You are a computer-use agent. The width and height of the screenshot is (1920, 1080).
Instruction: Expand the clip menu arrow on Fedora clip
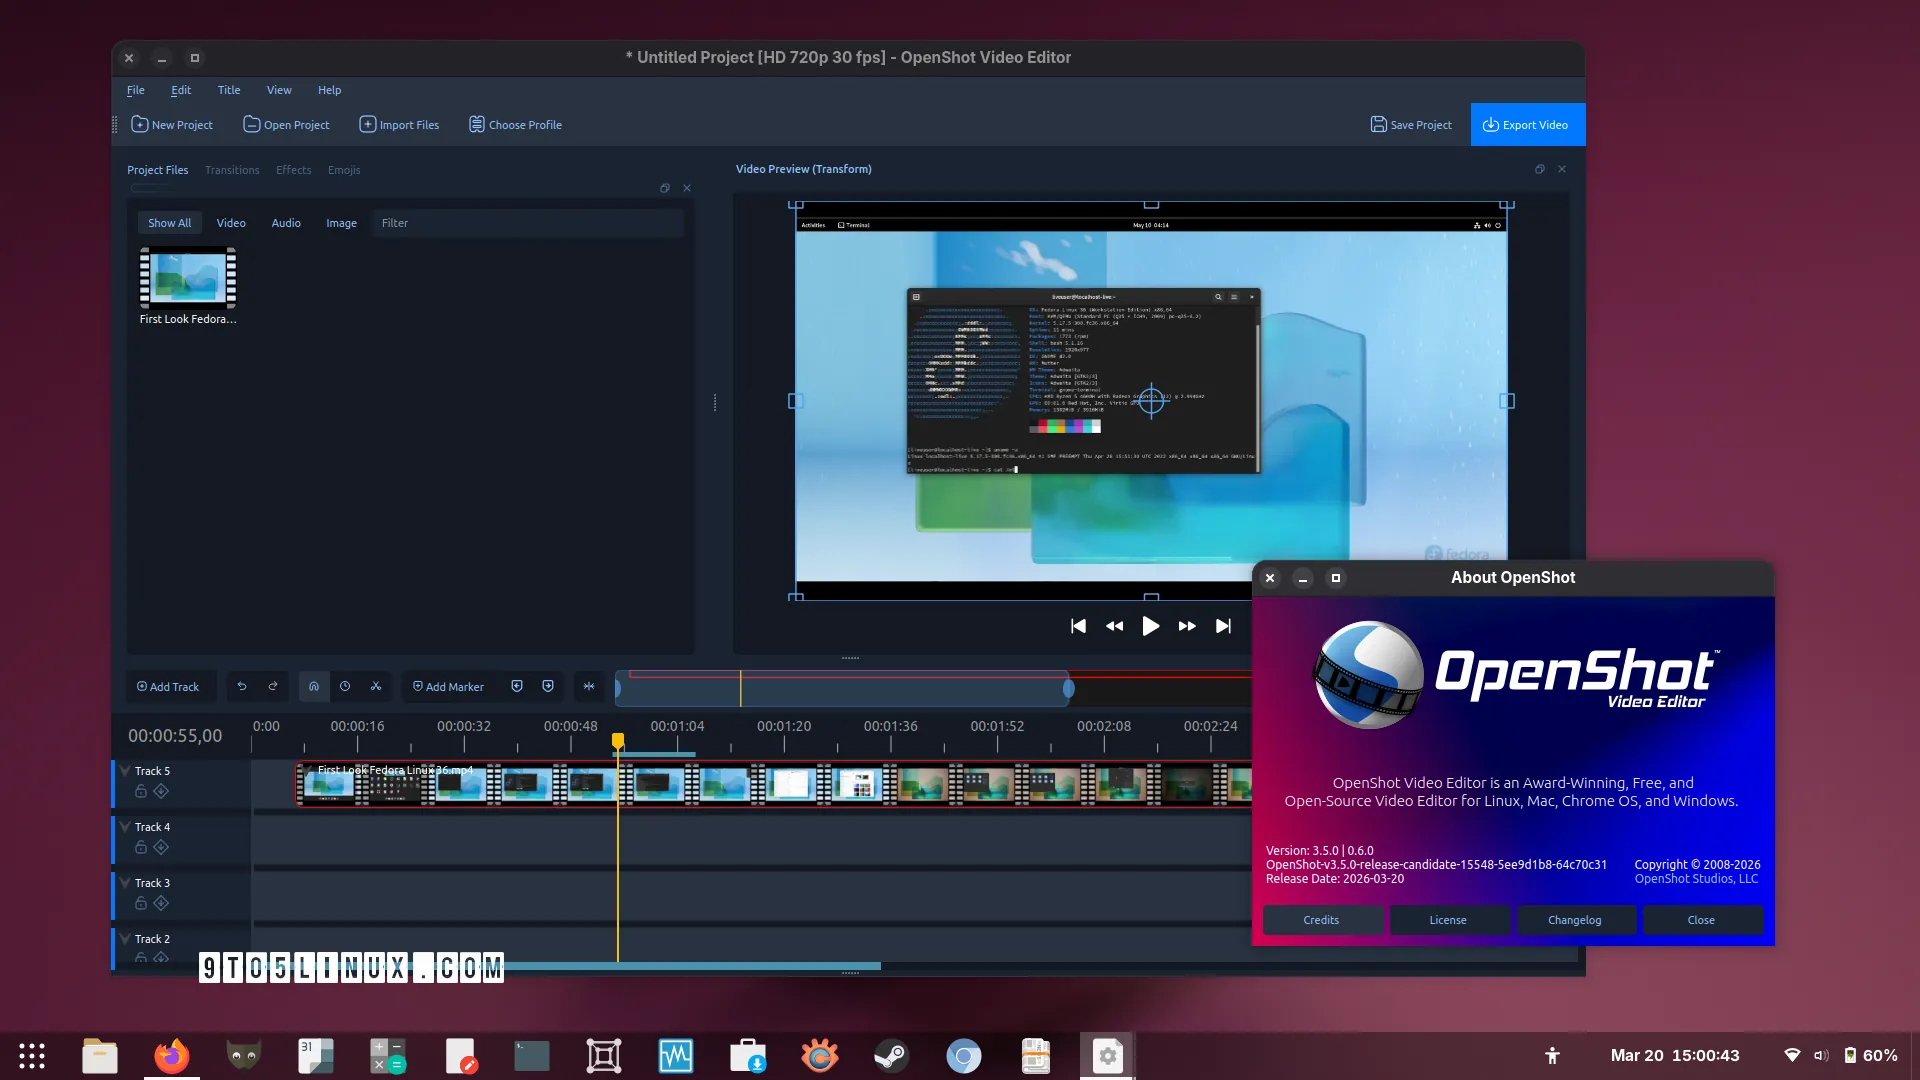pyautogui.click(x=309, y=770)
